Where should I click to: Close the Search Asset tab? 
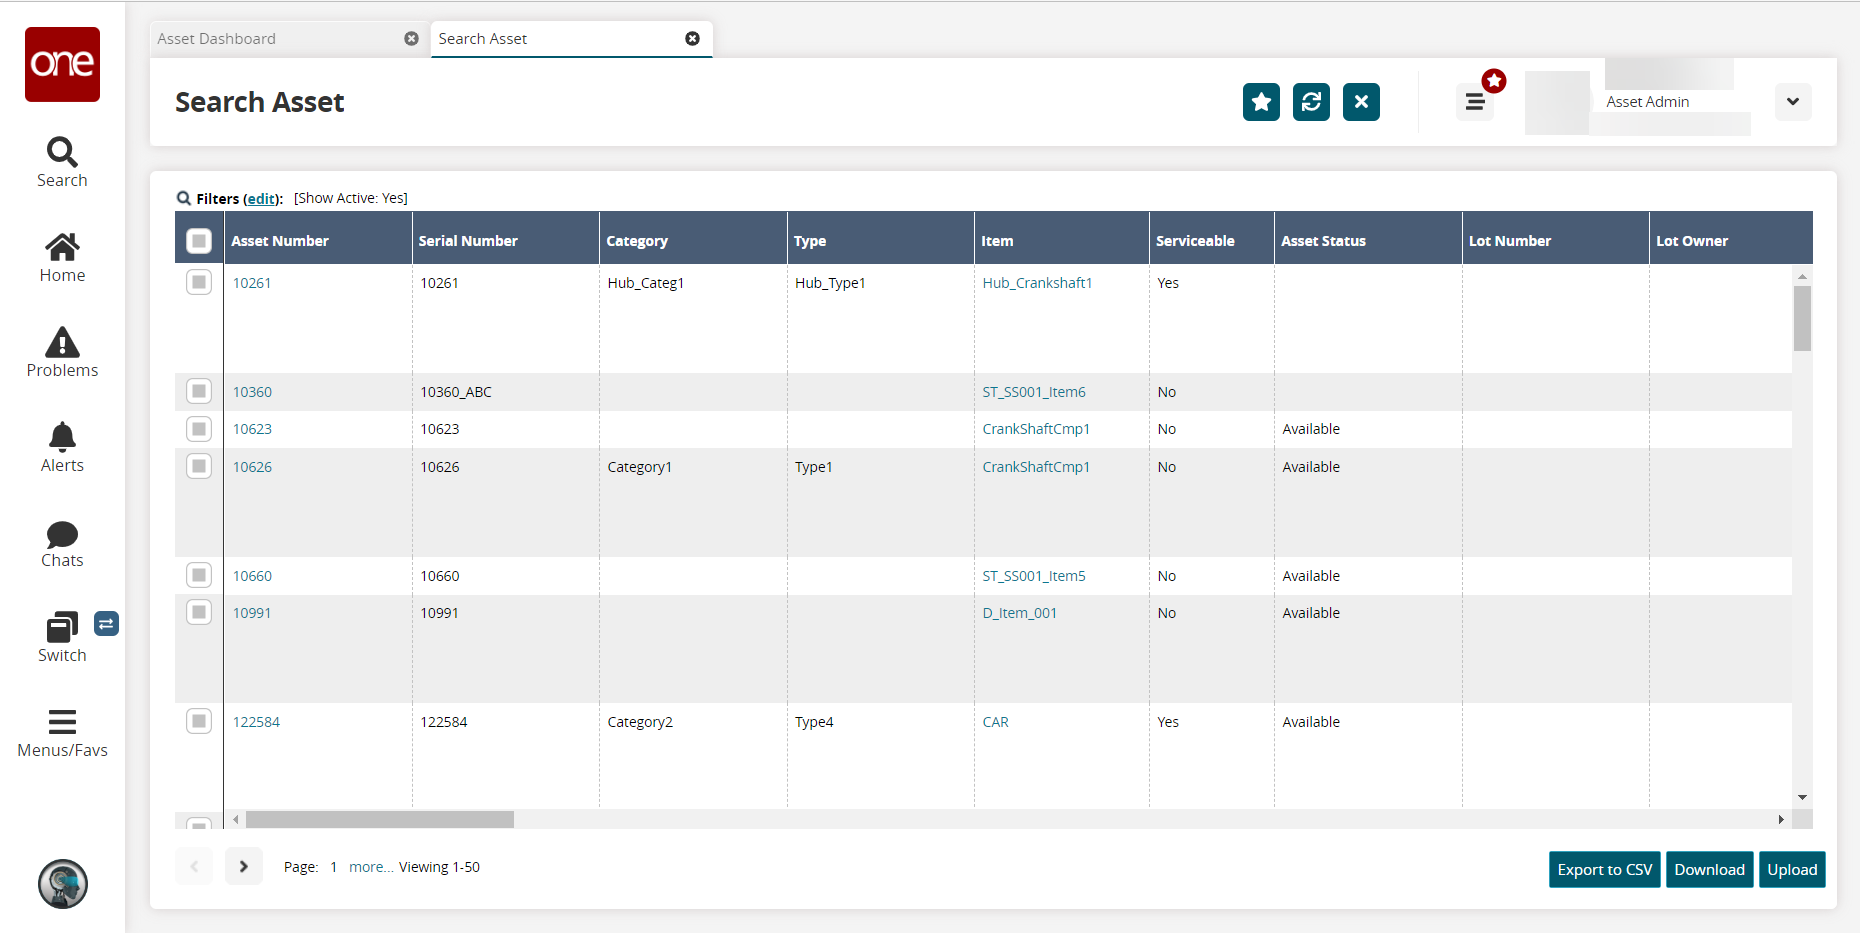(692, 39)
